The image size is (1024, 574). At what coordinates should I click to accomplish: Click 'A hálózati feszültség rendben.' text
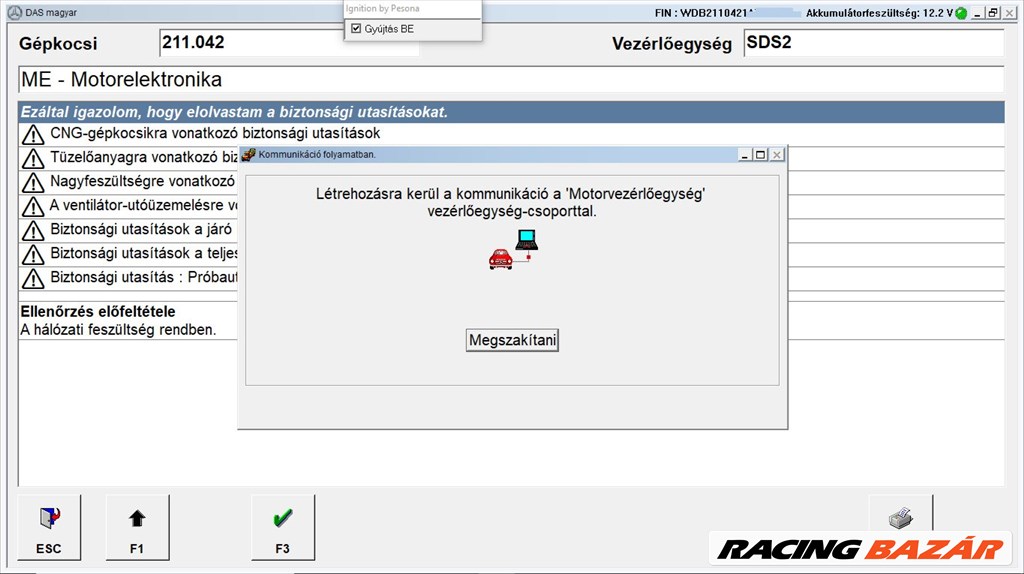click(x=118, y=330)
